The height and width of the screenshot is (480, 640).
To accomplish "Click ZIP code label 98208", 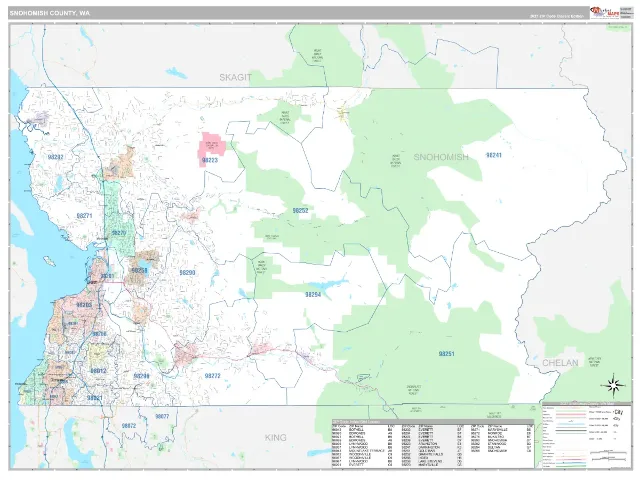I will coord(99,334).
